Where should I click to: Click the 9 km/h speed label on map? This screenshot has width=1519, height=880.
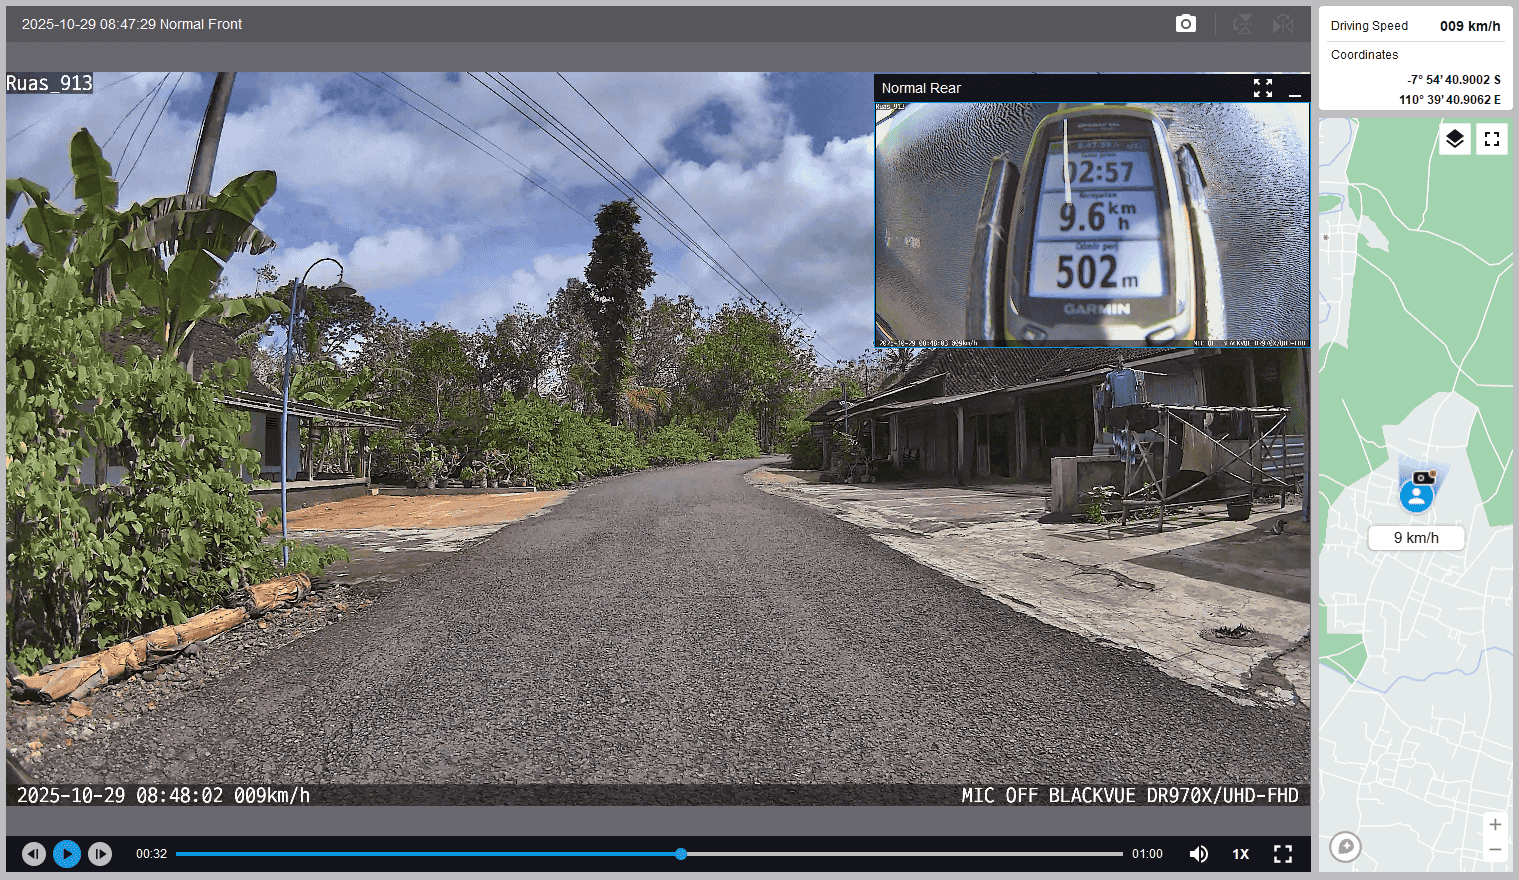pyautogui.click(x=1416, y=538)
